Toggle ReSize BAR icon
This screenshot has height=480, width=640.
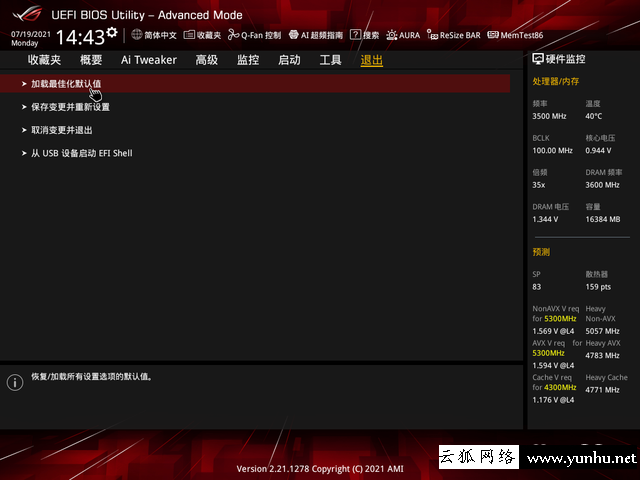(432, 35)
